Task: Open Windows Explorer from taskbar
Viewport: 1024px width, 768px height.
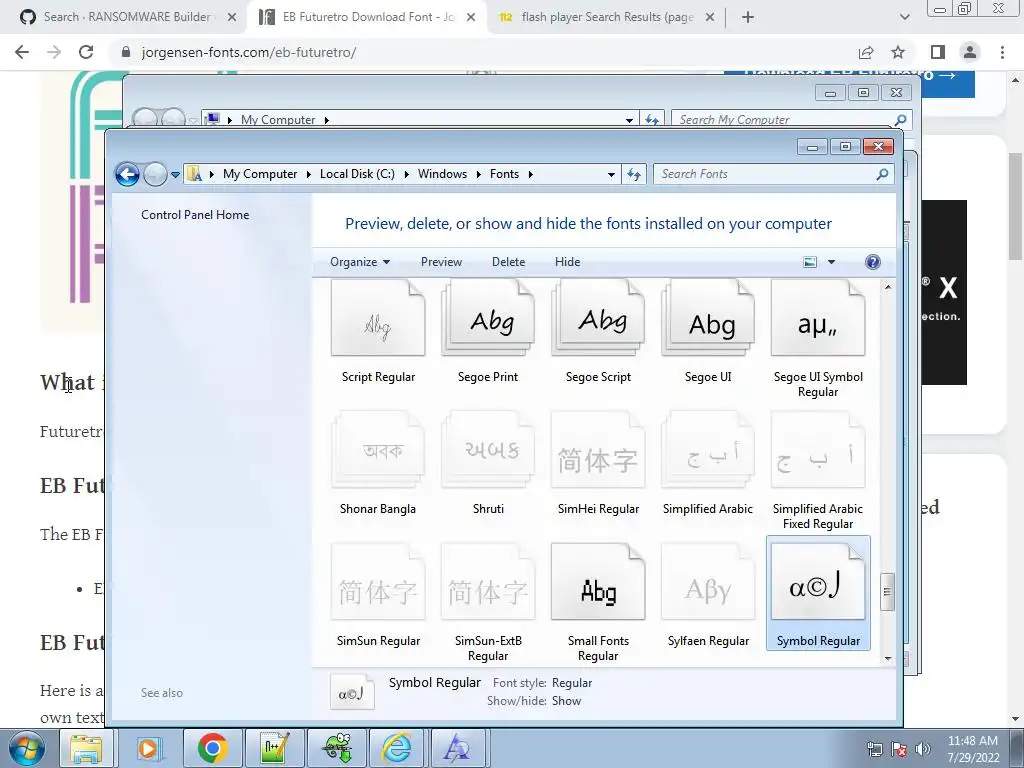Action: [86, 748]
